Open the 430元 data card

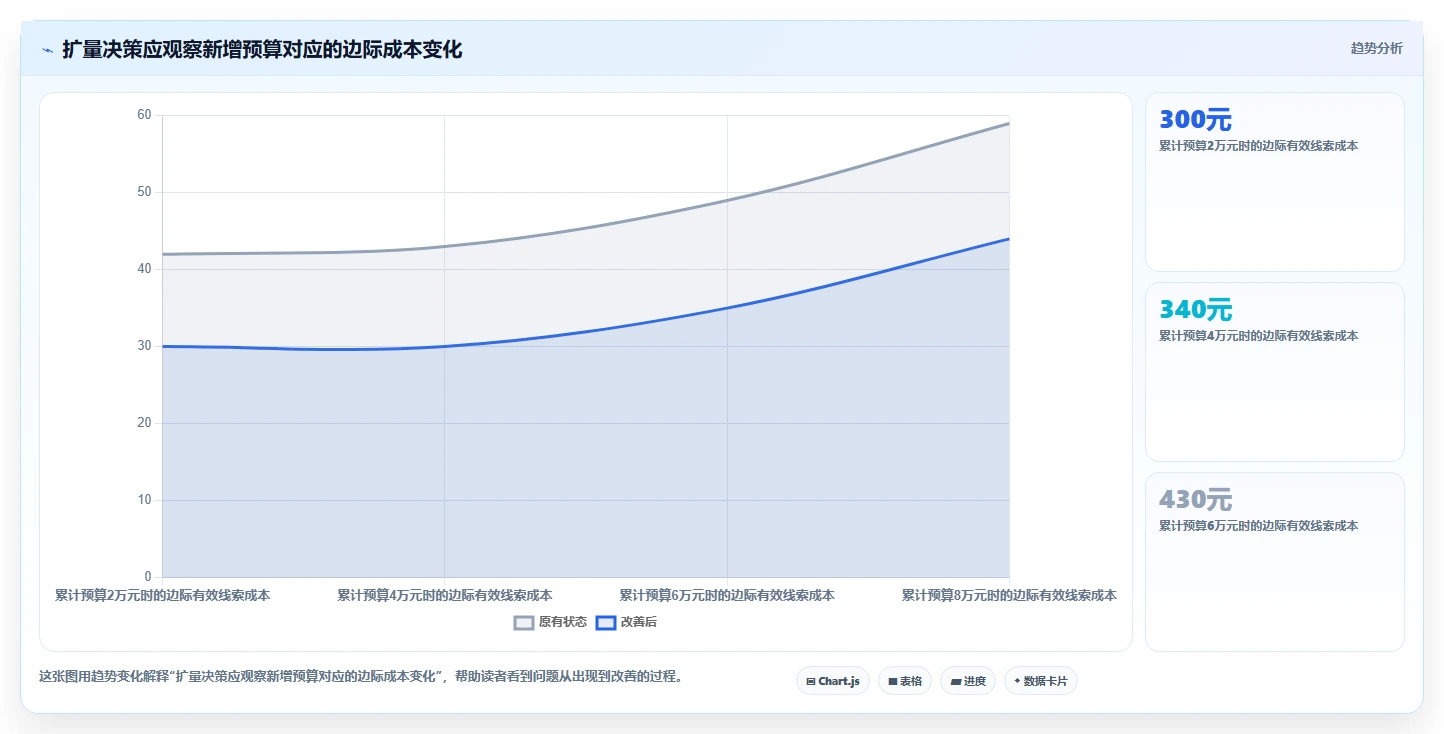point(1274,562)
